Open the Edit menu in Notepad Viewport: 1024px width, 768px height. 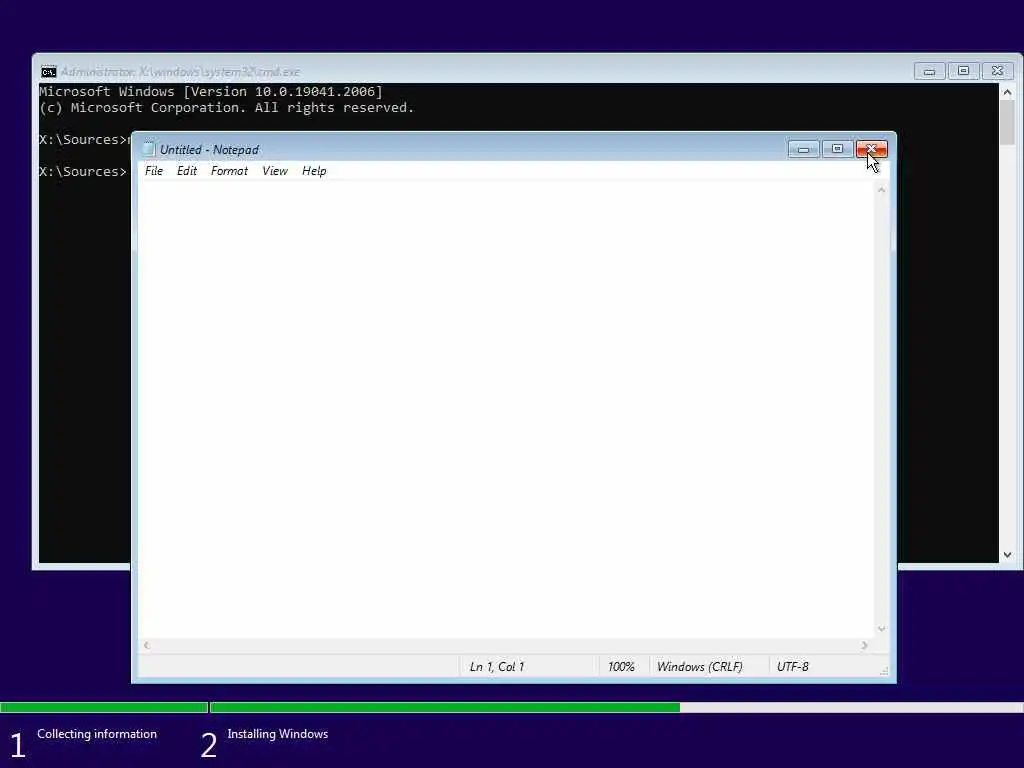tap(187, 171)
